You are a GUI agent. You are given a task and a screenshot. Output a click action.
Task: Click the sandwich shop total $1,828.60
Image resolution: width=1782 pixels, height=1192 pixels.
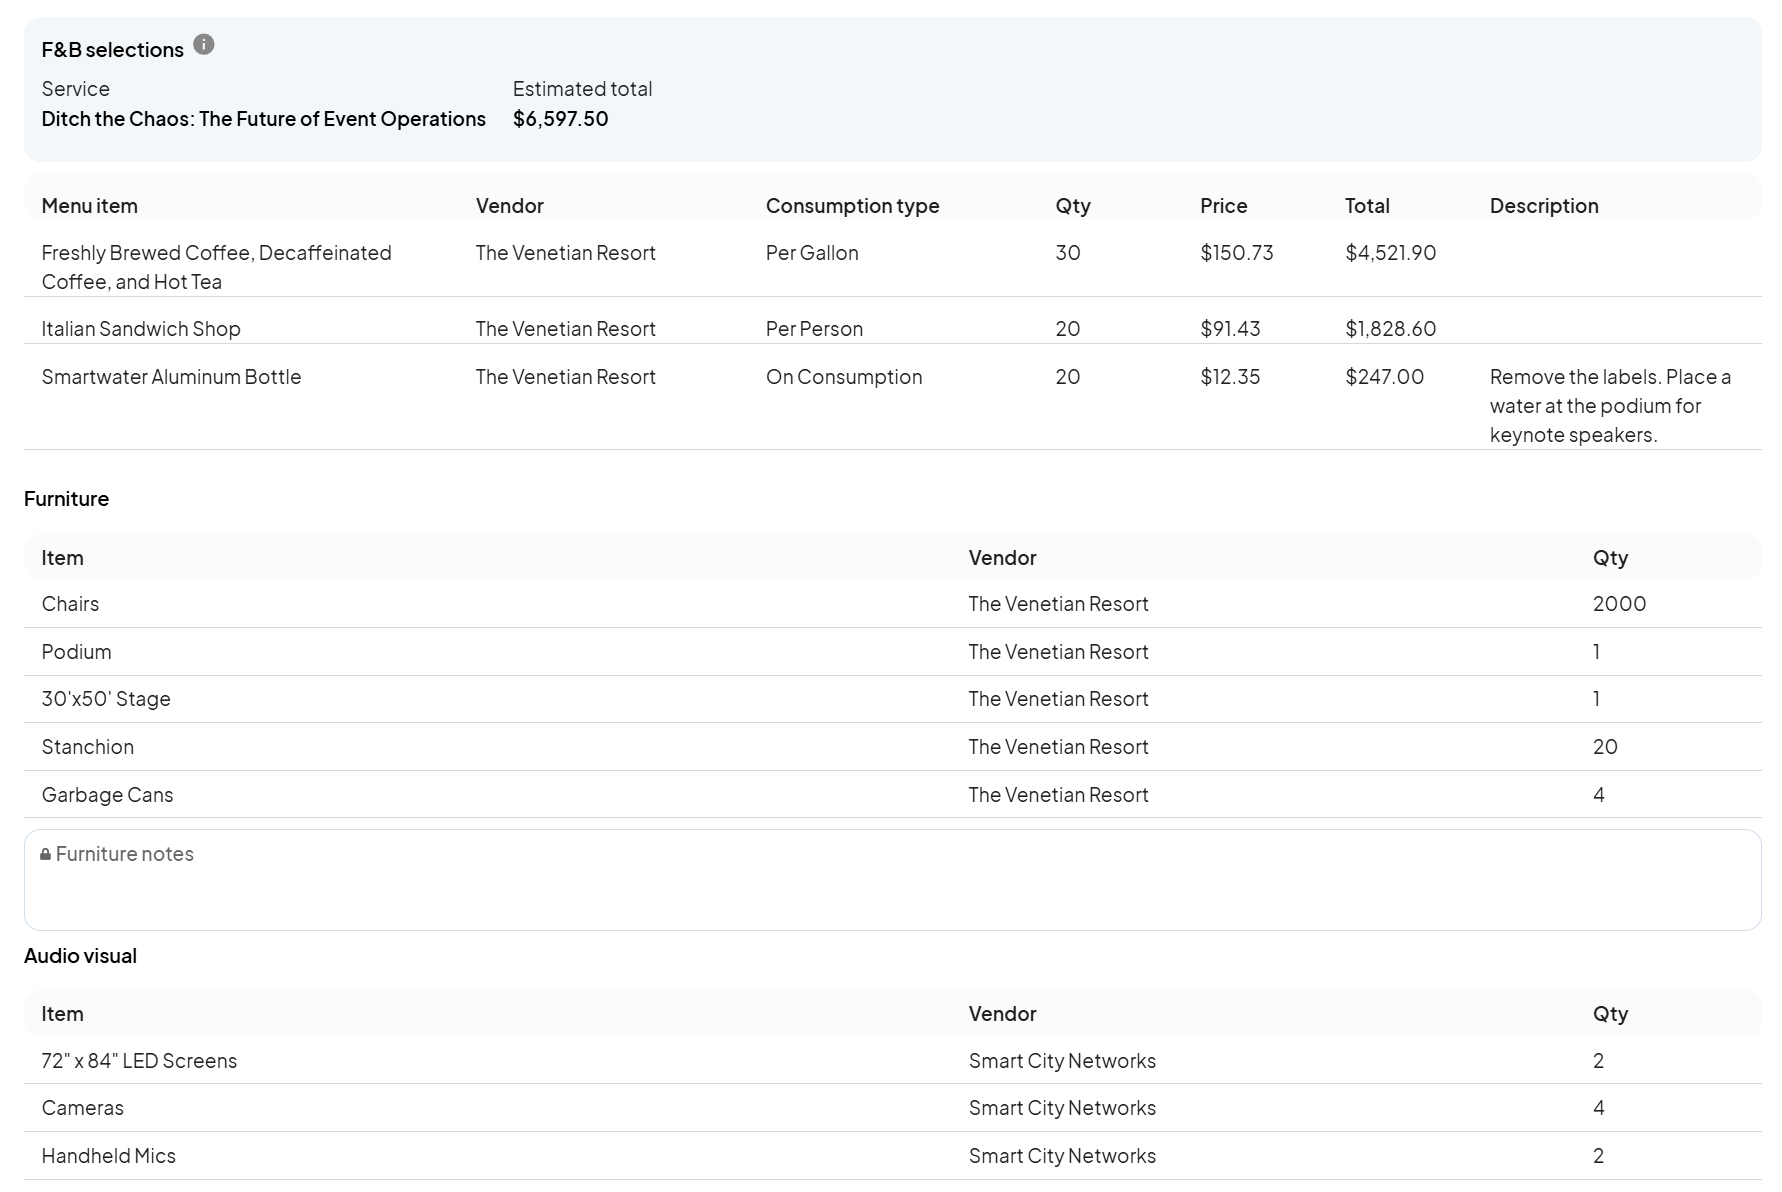1390,329
